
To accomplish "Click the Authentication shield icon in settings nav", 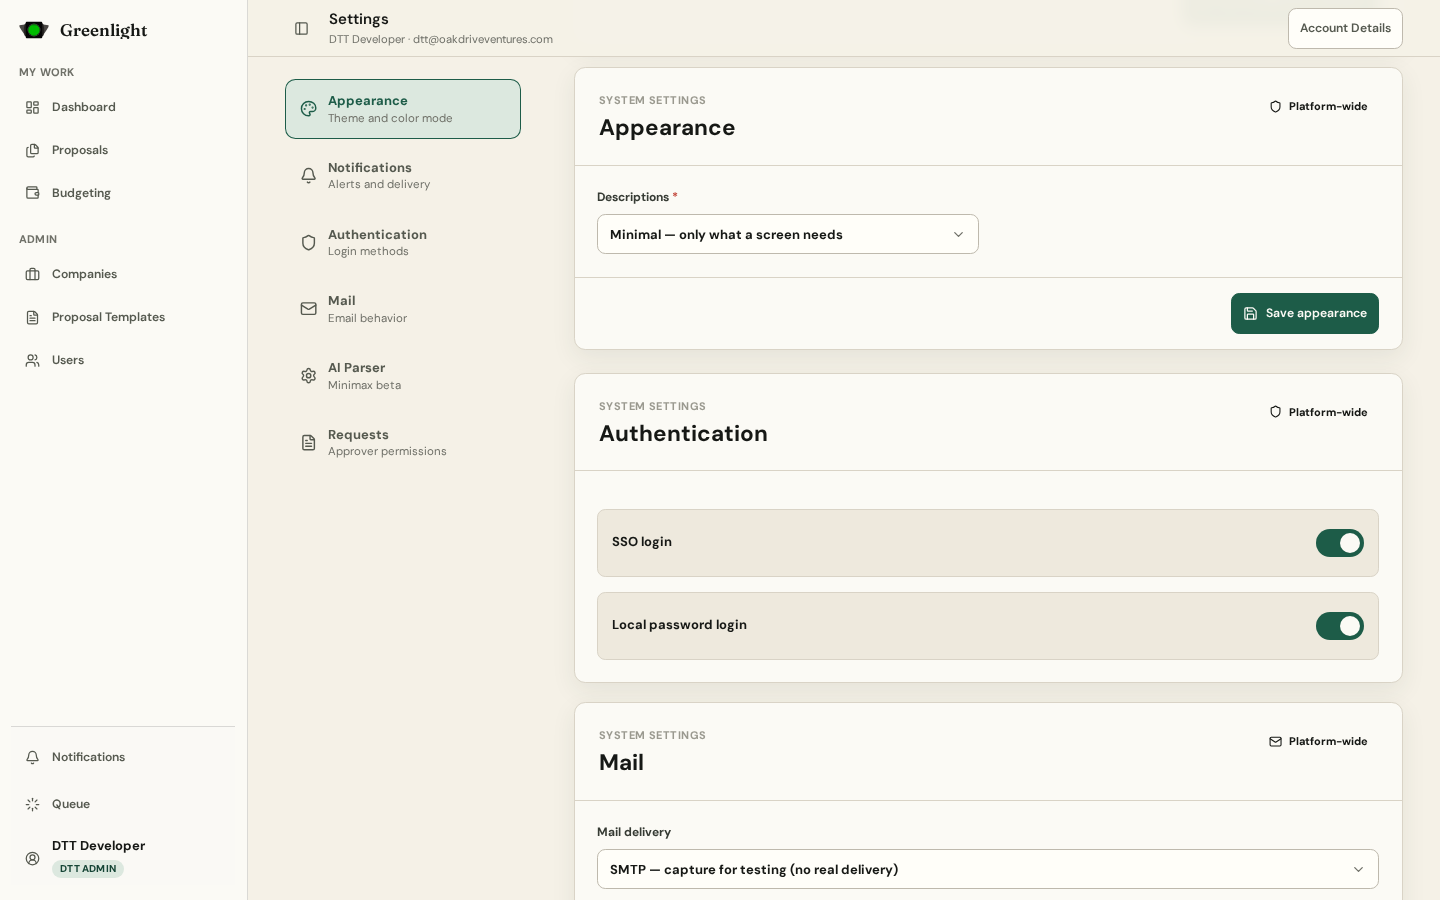I will pyautogui.click(x=309, y=243).
